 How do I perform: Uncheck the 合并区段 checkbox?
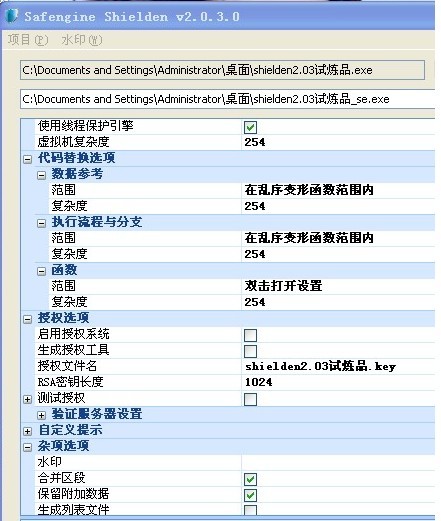pyautogui.click(x=250, y=479)
